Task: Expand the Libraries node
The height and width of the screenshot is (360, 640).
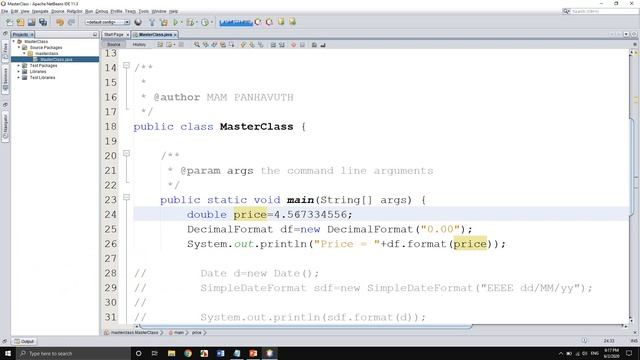Action: coord(19,71)
